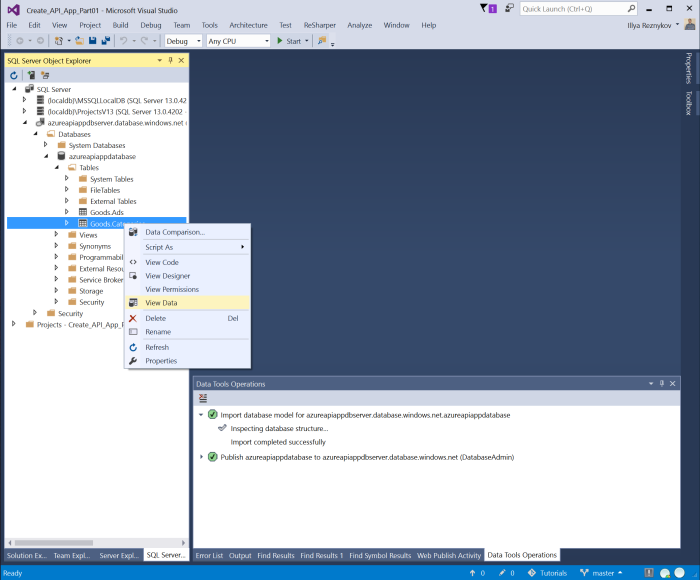Switch to the Error List tab
Viewport: 700px width, 580px height.
pyautogui.click(x=209, y=555)
